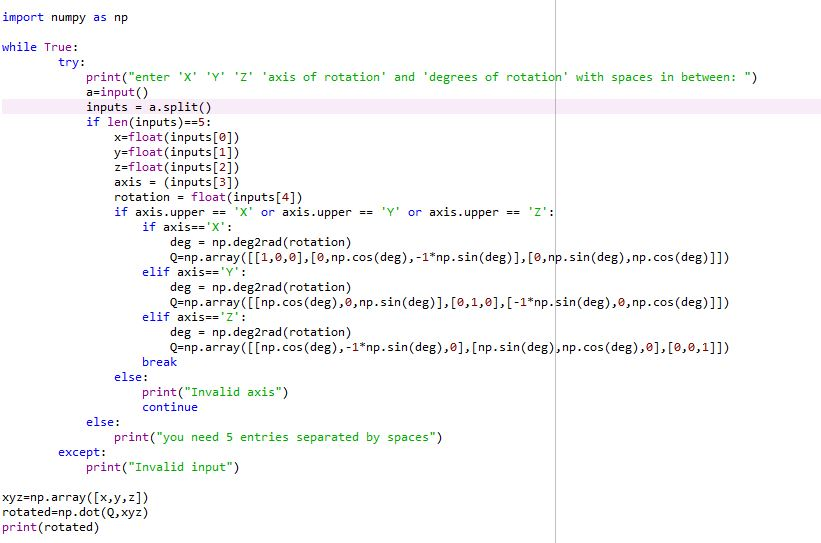Click the 'import numpy as np' line
The image size is (821, 543).
click(x=65, y=17)
